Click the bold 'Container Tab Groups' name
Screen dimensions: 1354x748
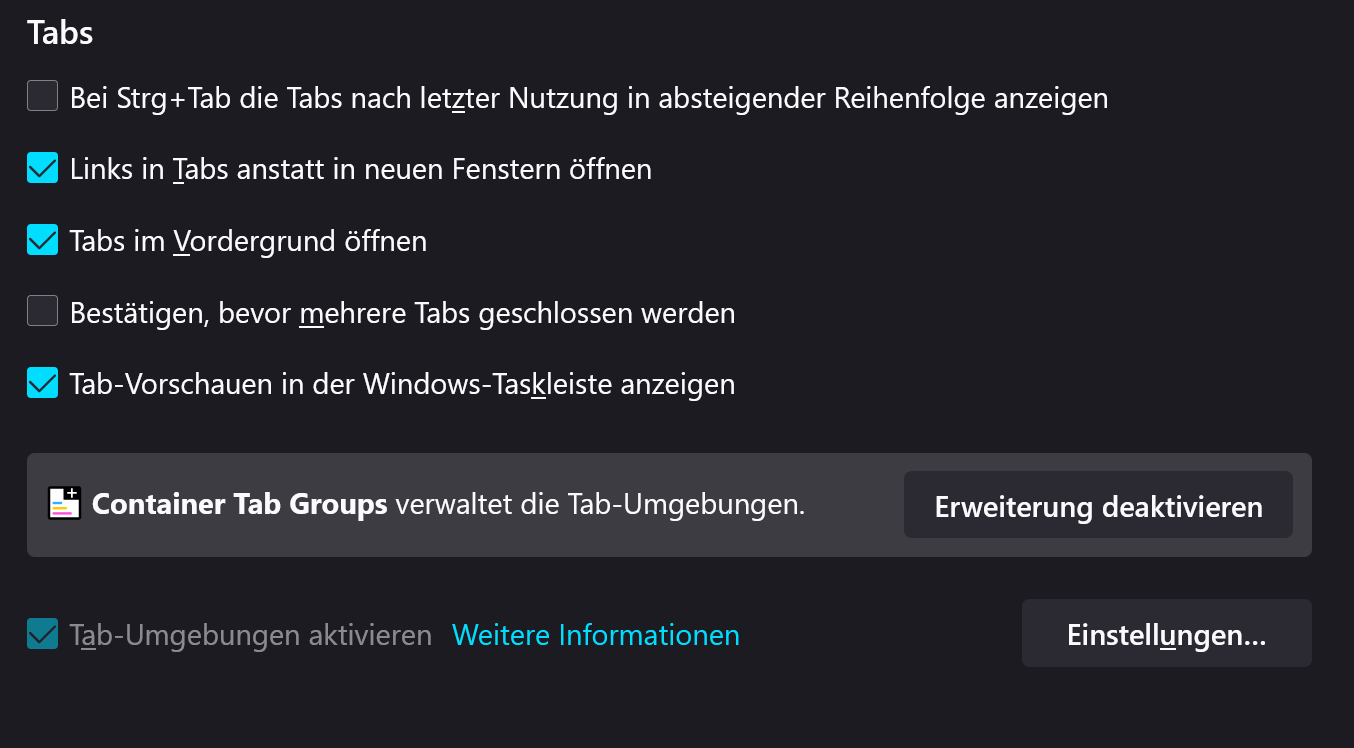point(239,504)
